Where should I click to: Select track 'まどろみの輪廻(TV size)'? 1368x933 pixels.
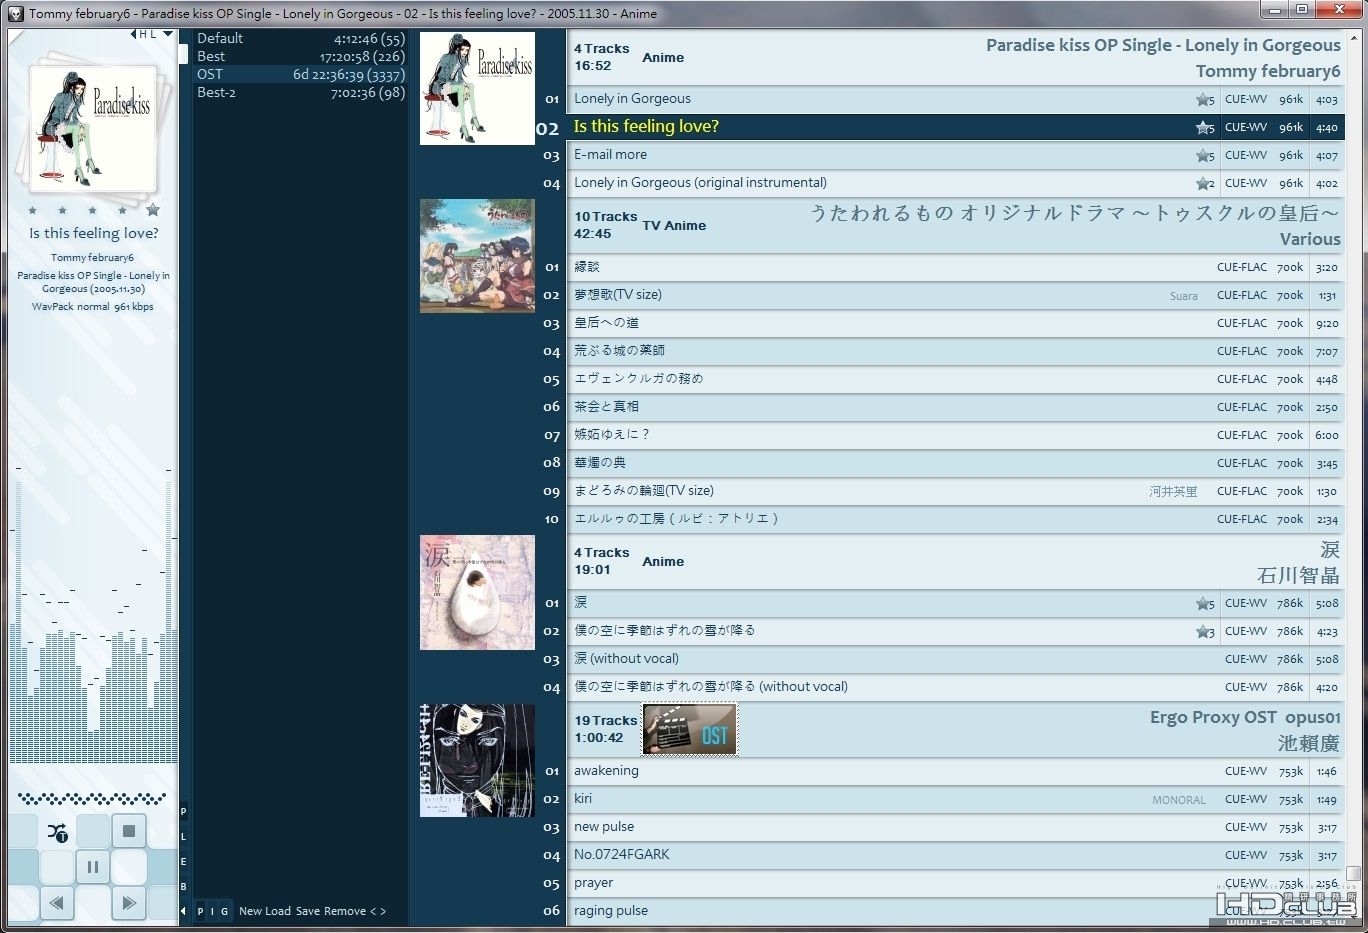[x=955, y=491]
